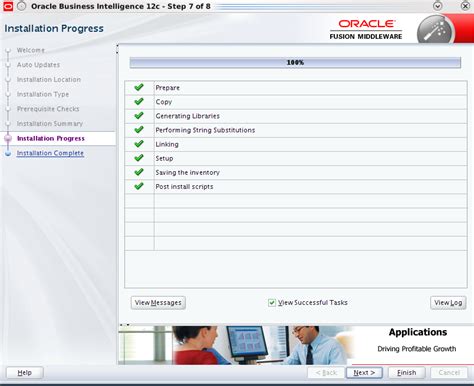474x386 pixels.
Task: Click the Performing String Substitutions text
Action: tap(205, 130)
